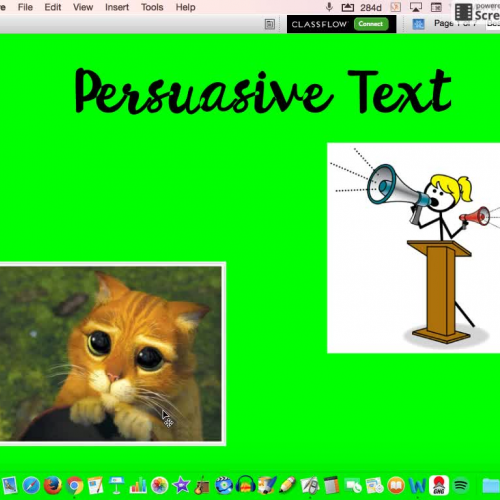Launch Microsoft Word from the dock
This screenshot has width=500, height=500.
click(417, 486)
